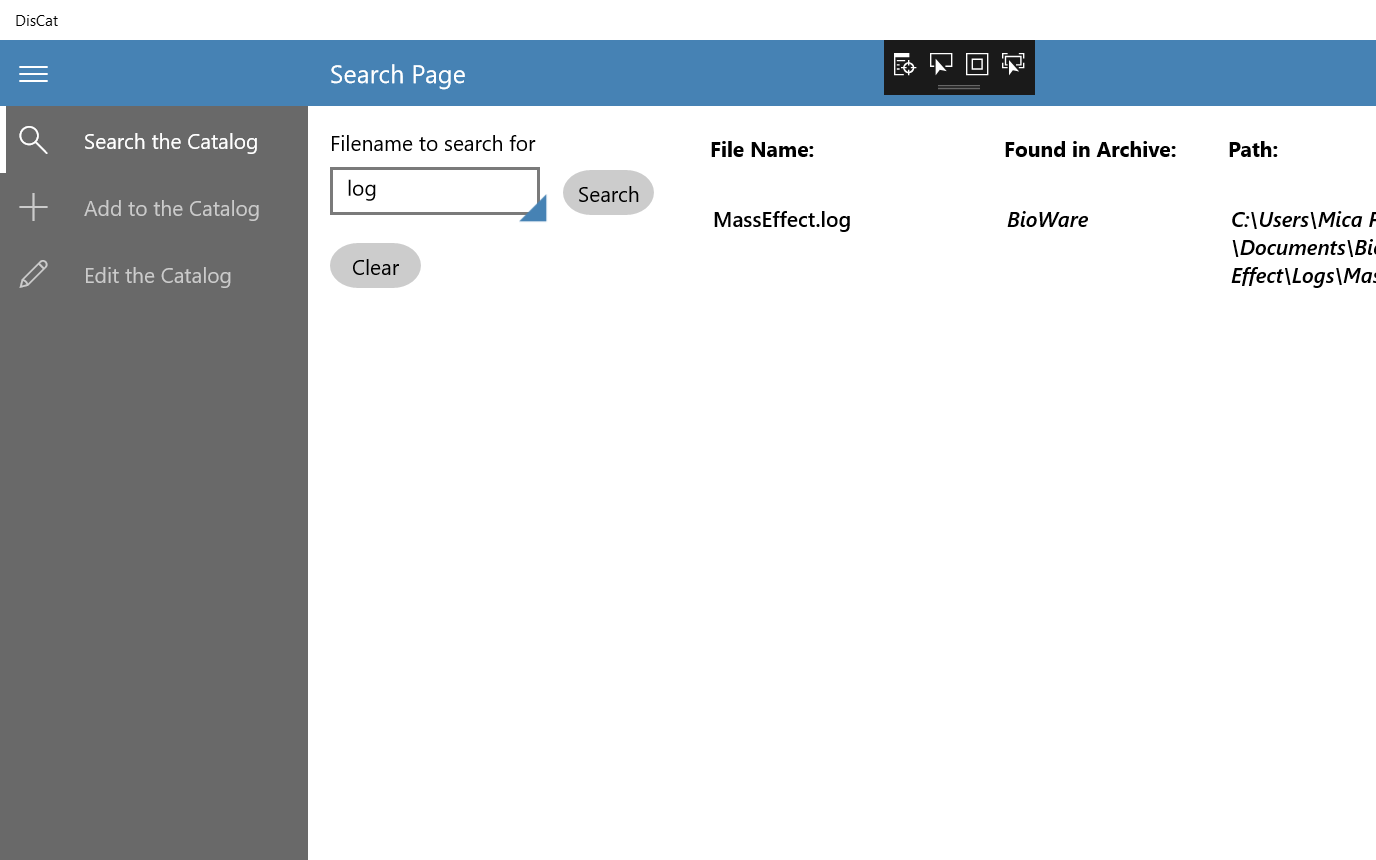Select Add to the Catalog menu item
Screen dimensions: 1376x860
coord(154,207)
